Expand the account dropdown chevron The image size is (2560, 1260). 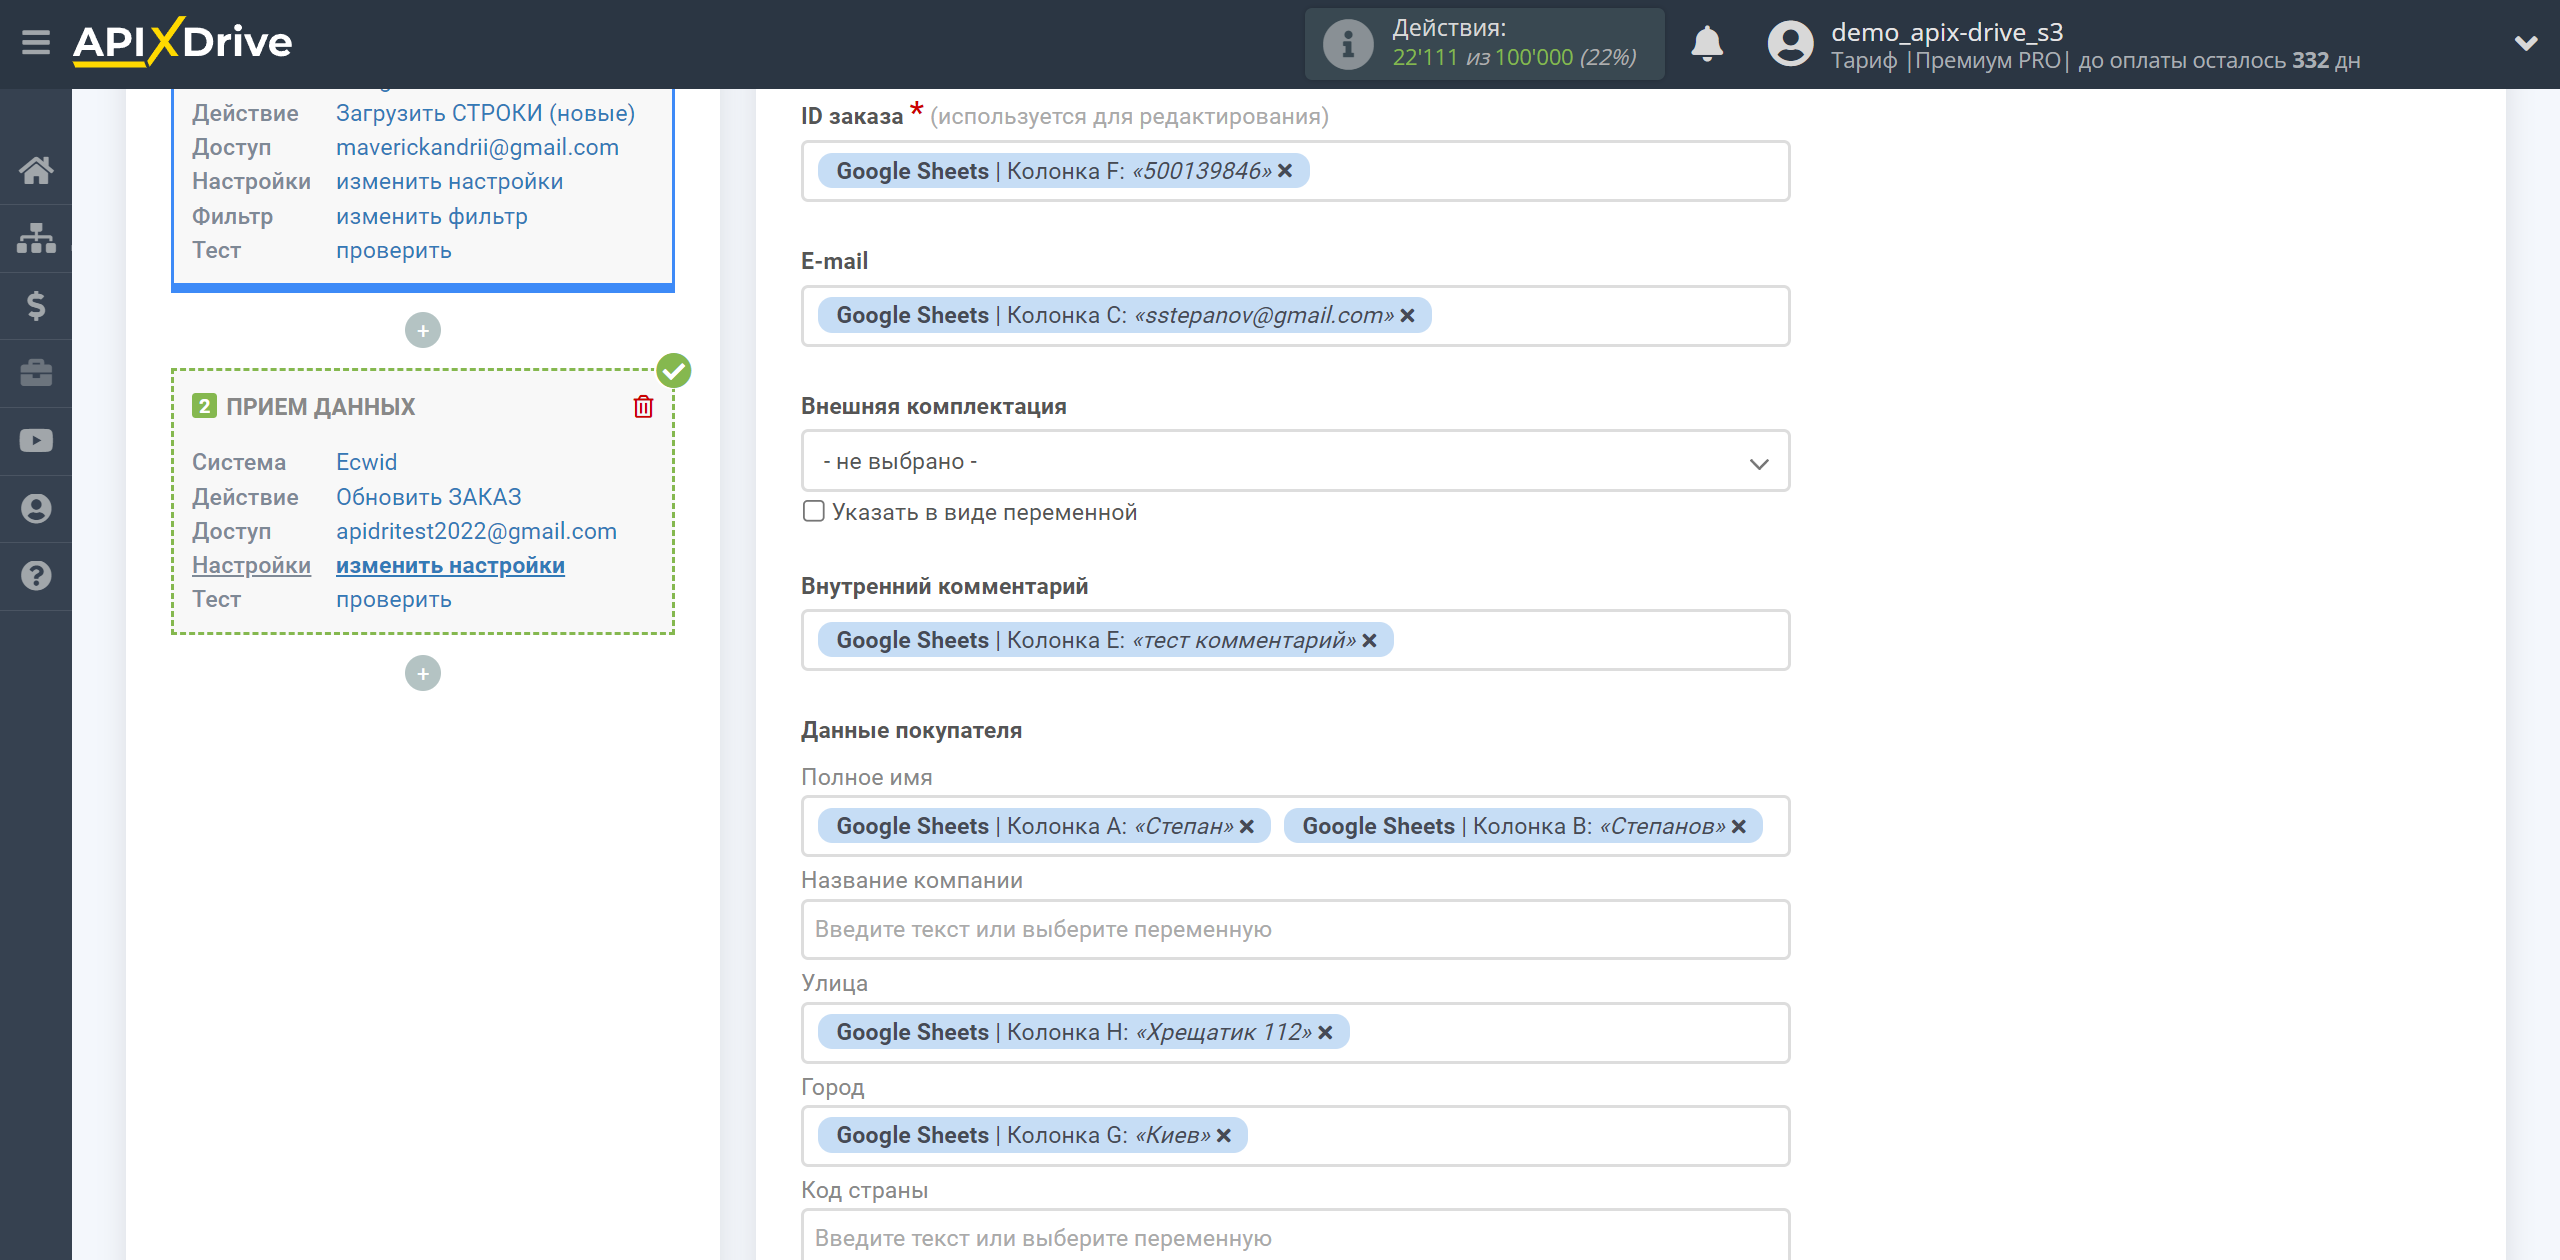coord(2525,44)
